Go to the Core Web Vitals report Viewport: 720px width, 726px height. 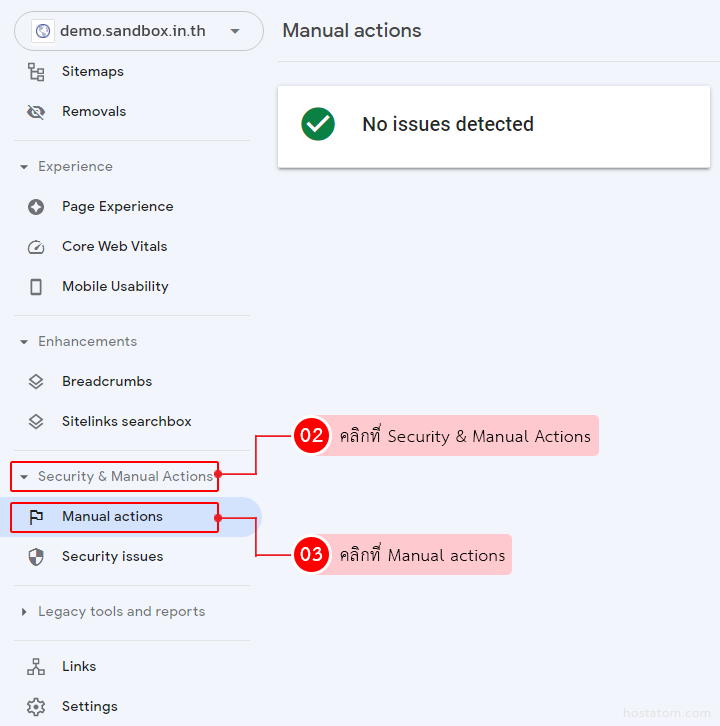[114, 247]
